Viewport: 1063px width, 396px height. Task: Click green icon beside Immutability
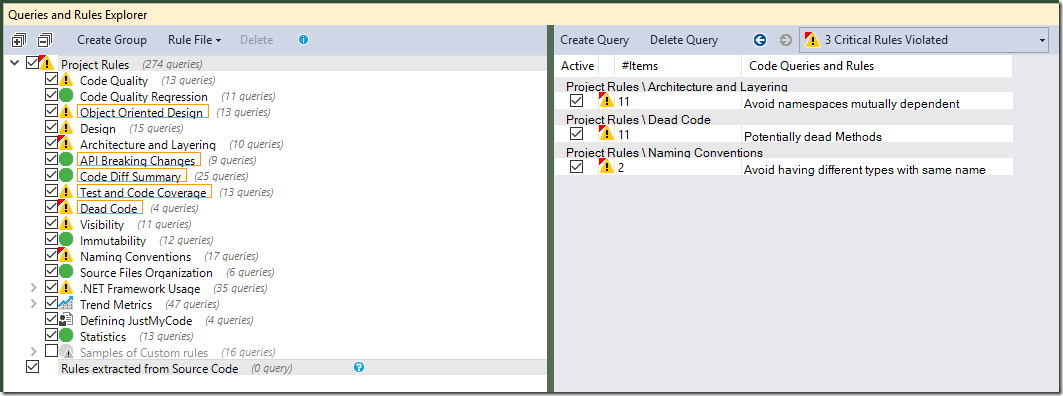(66, 240)
